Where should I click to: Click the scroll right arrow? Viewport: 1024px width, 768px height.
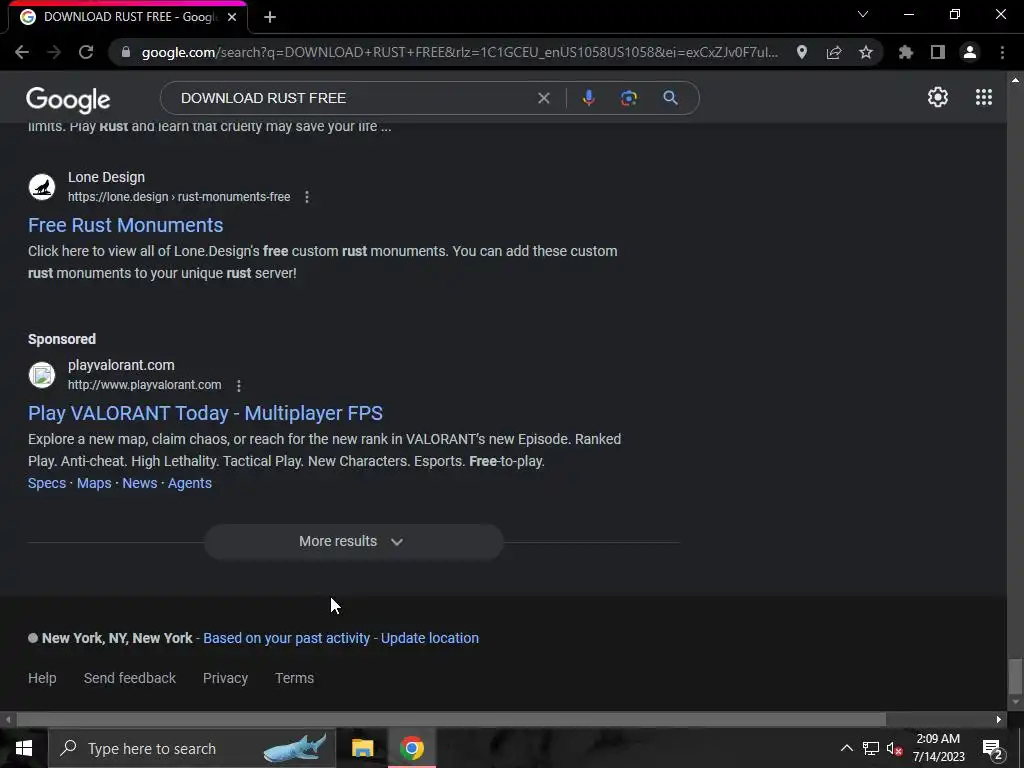[999, 720]
